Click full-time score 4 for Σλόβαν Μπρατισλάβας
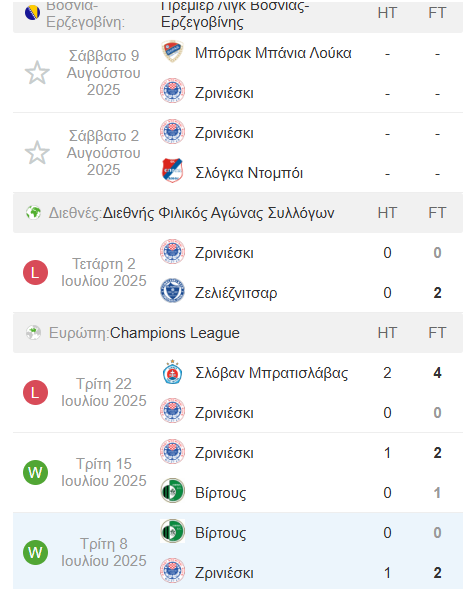 click(437, 373)
